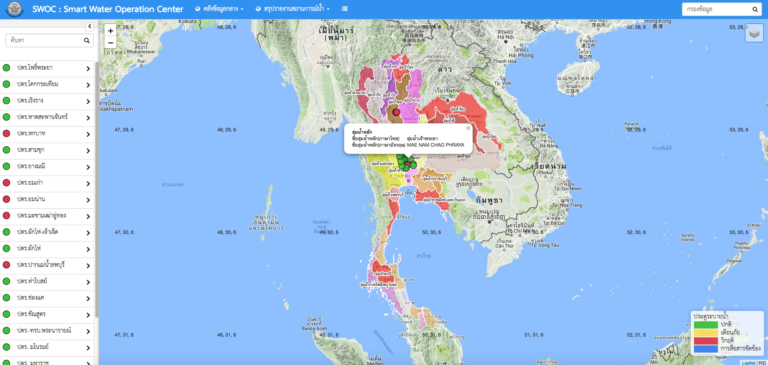Screen dimensions: 768x365
Task: Click the red station marker on map
Action: coord(396,112)
